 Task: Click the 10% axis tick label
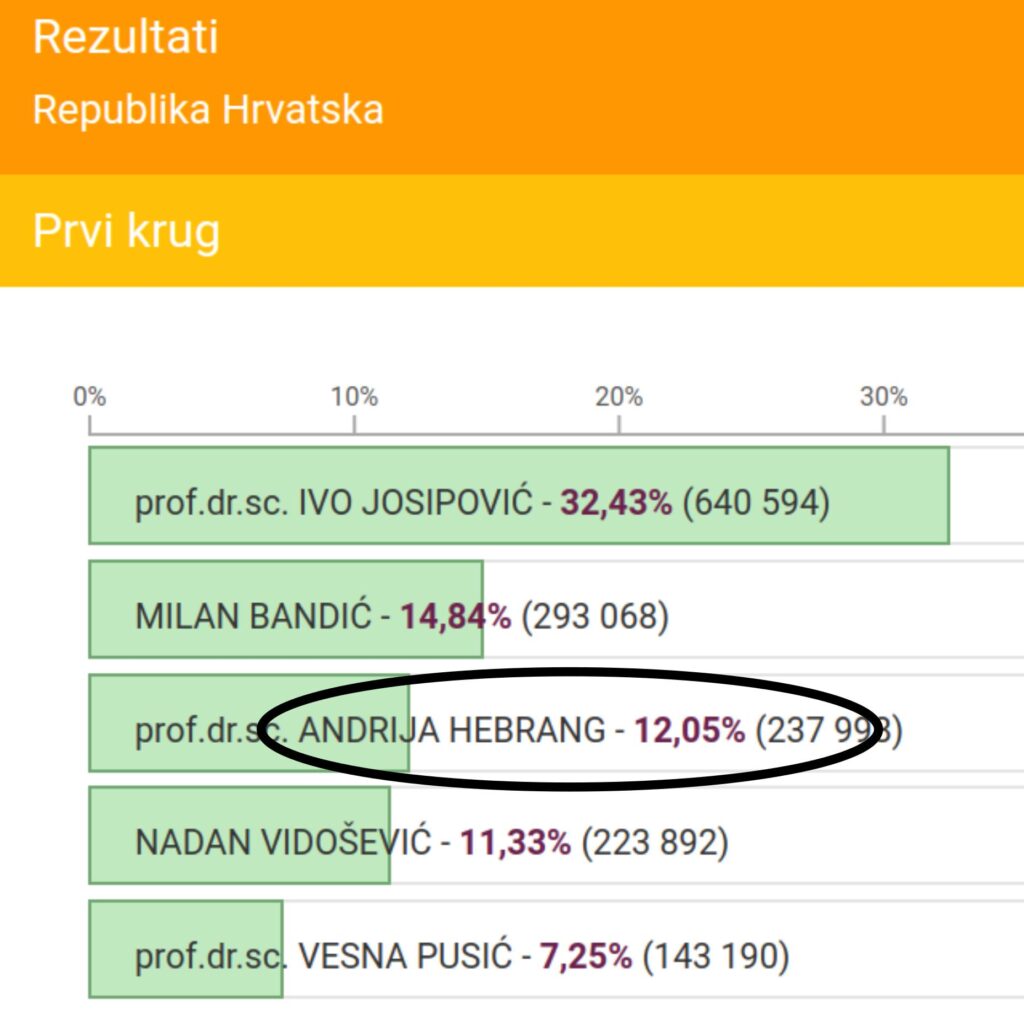[x=354, y=396]
